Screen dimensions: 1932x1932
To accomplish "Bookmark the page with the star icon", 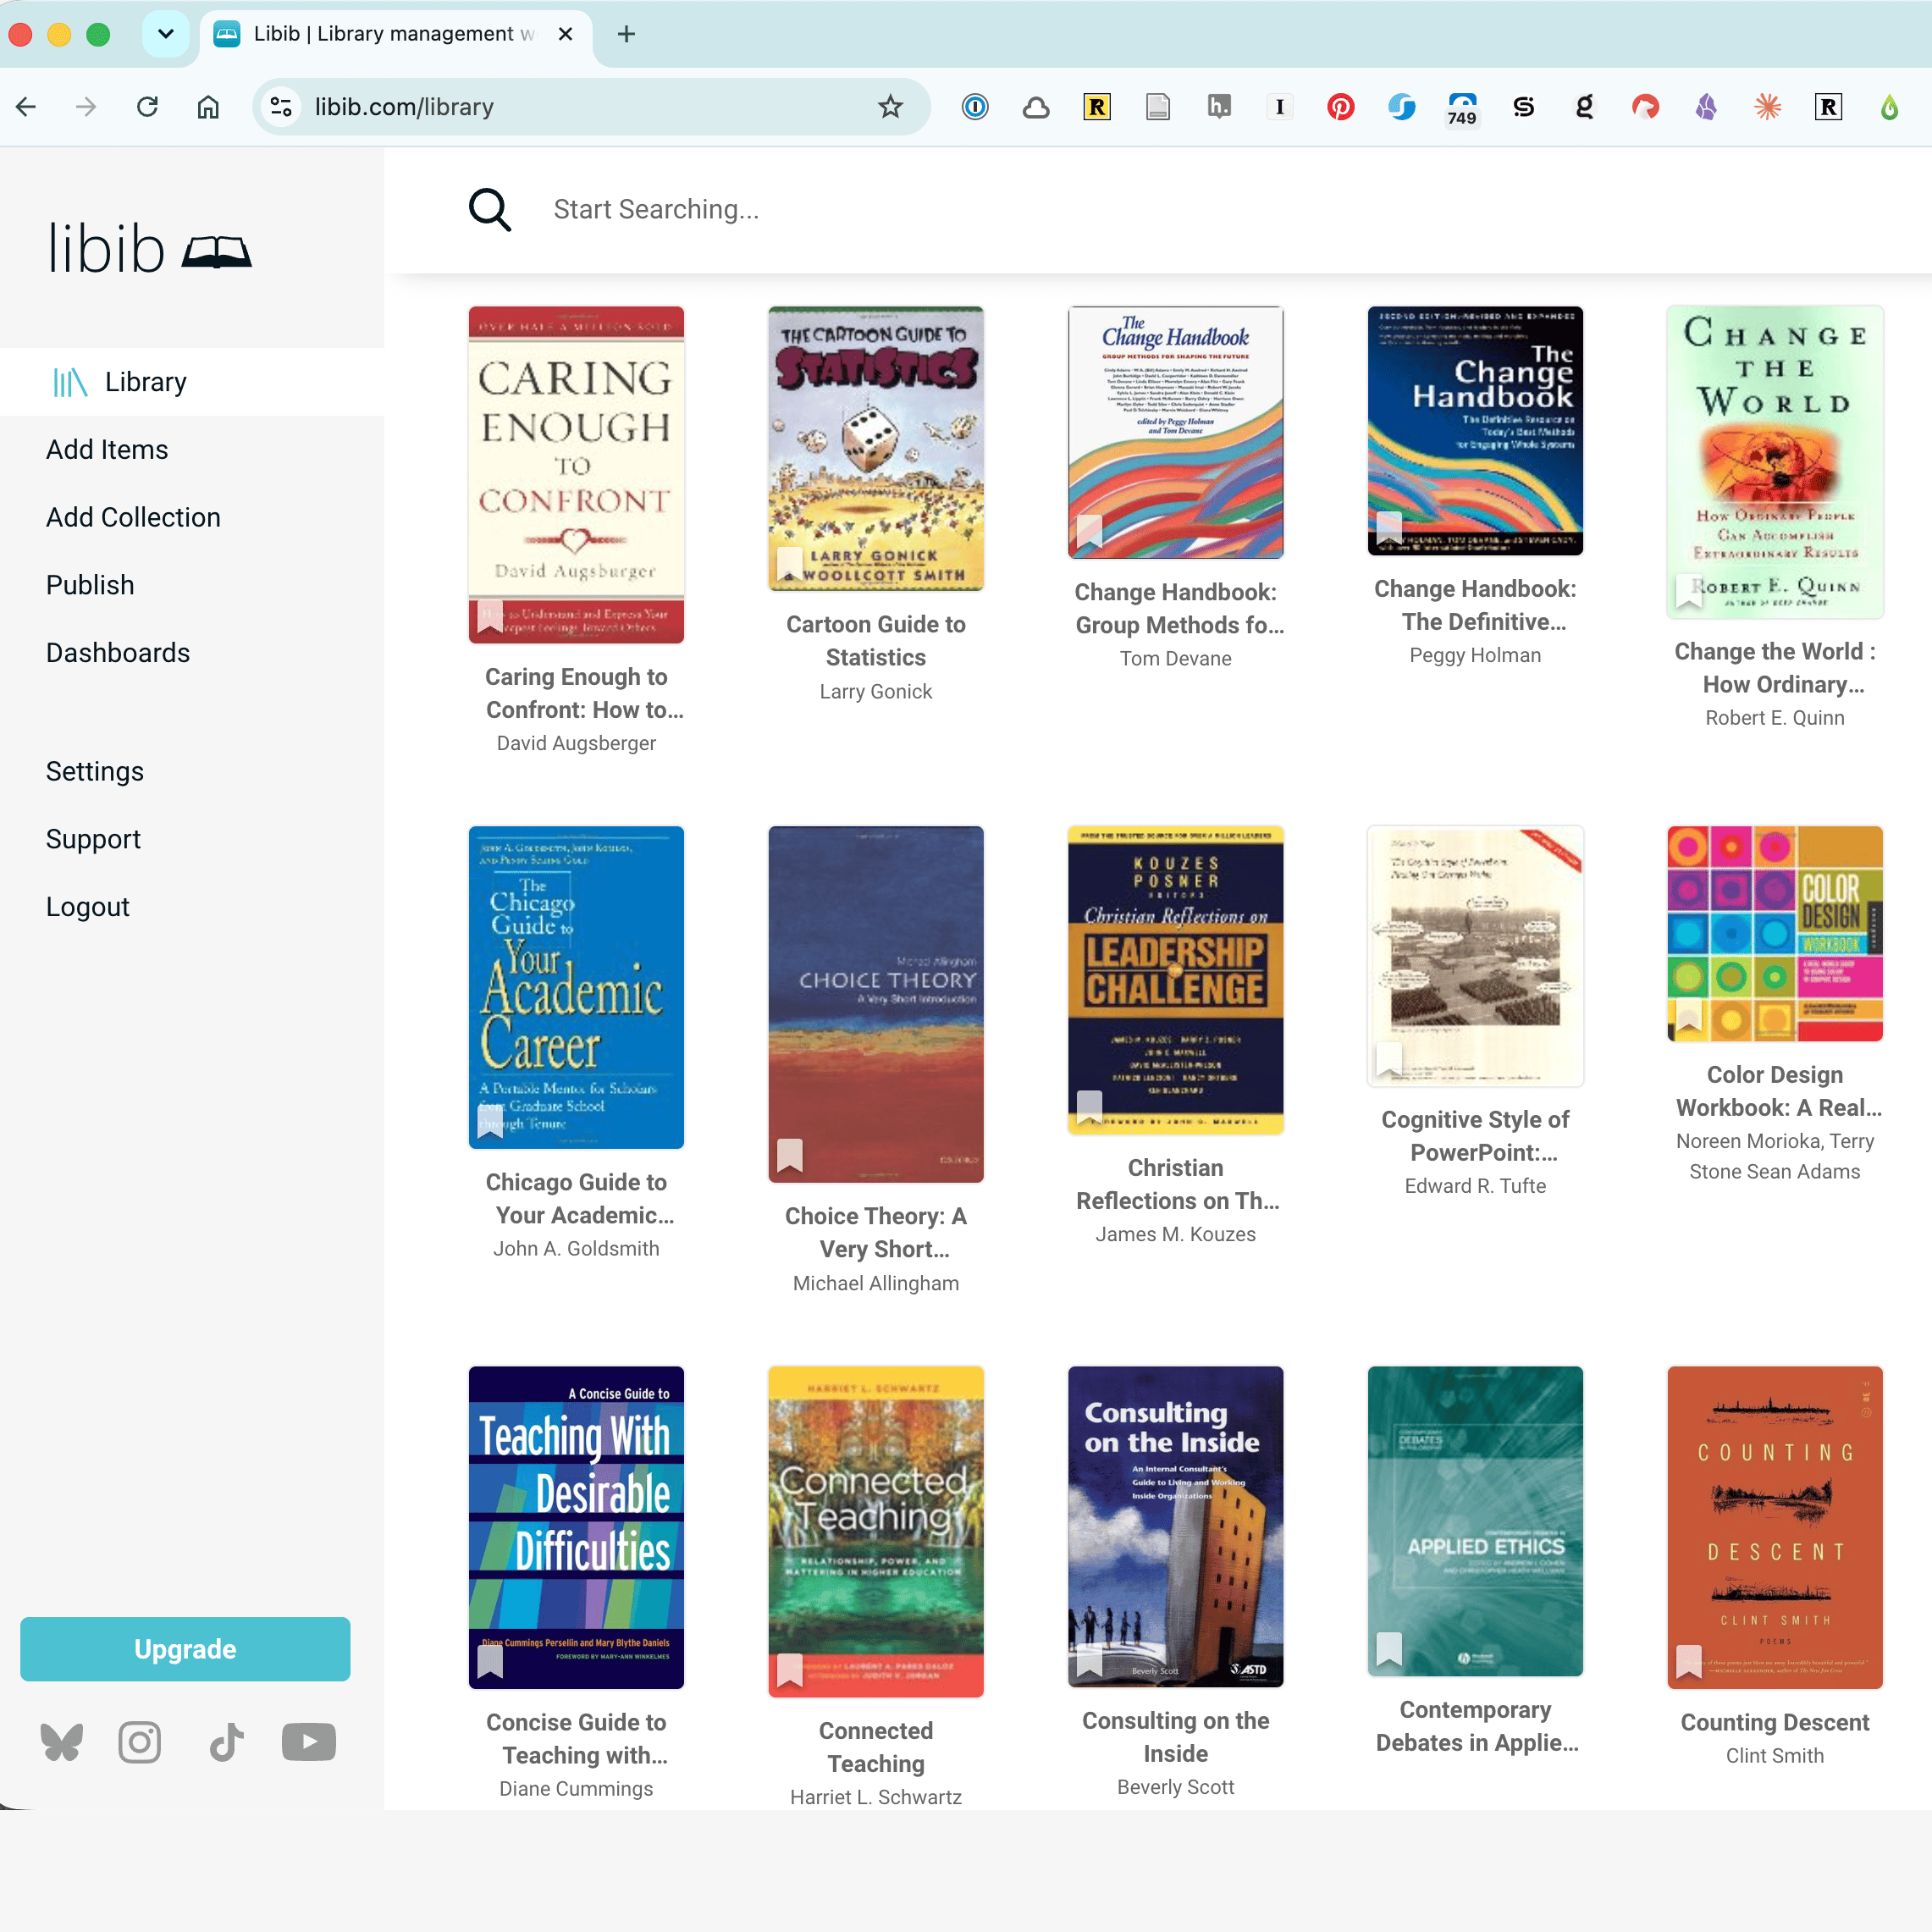I will coord(890,107).
